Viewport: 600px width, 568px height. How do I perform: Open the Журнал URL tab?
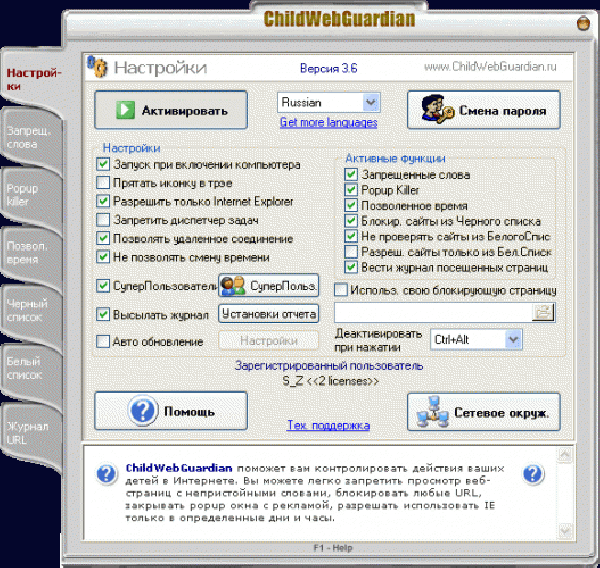click(x=31, y=433)
